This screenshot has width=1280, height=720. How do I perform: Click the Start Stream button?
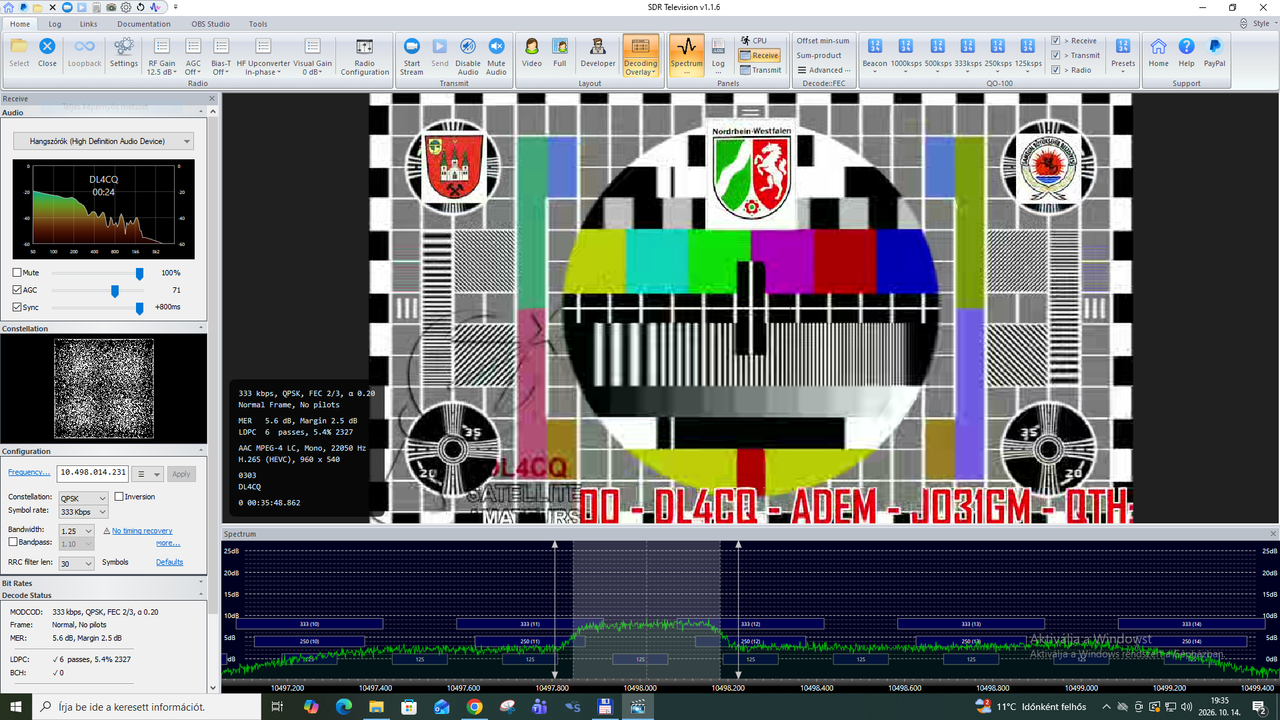(x=411, y=57)
